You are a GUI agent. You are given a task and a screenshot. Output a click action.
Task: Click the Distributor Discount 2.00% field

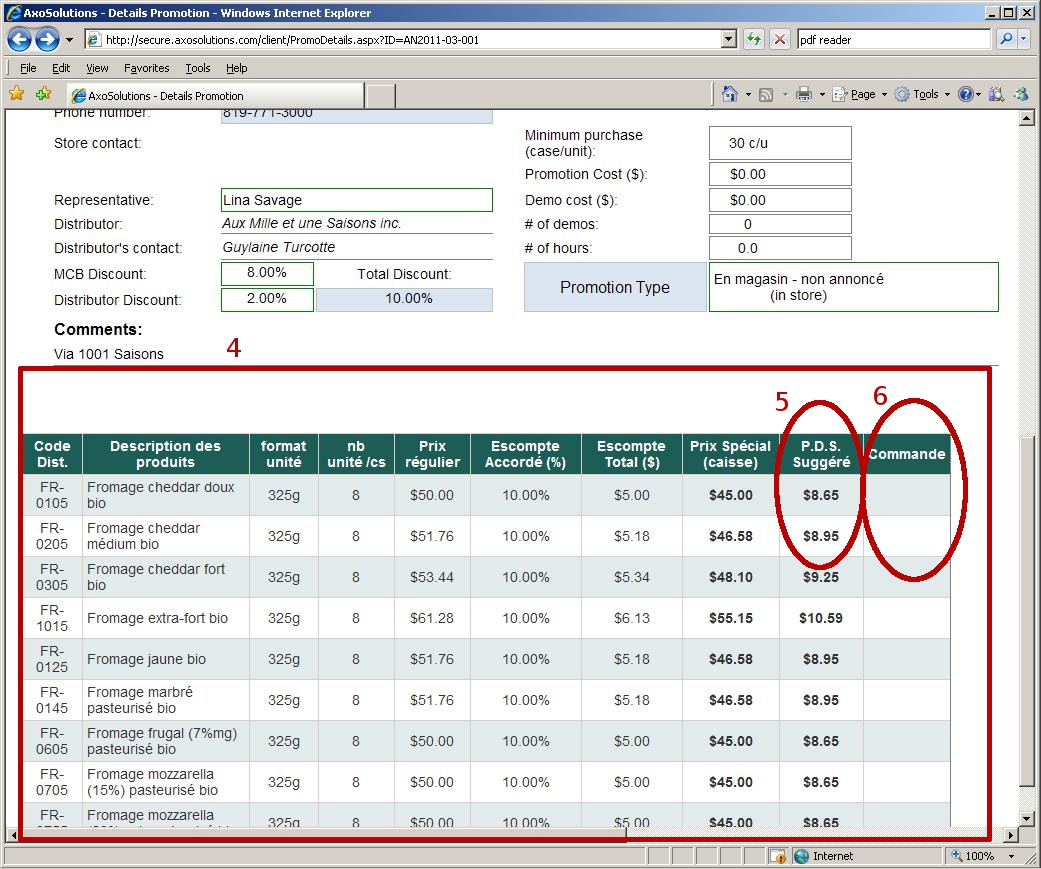(x=267, y=299)
